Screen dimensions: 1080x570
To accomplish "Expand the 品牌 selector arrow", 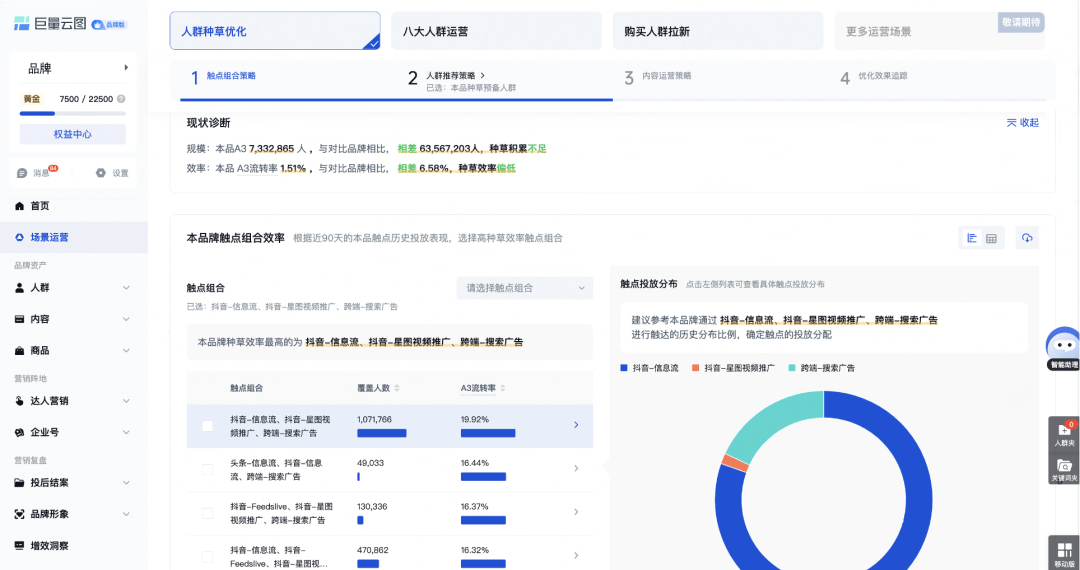I will 126,67.
